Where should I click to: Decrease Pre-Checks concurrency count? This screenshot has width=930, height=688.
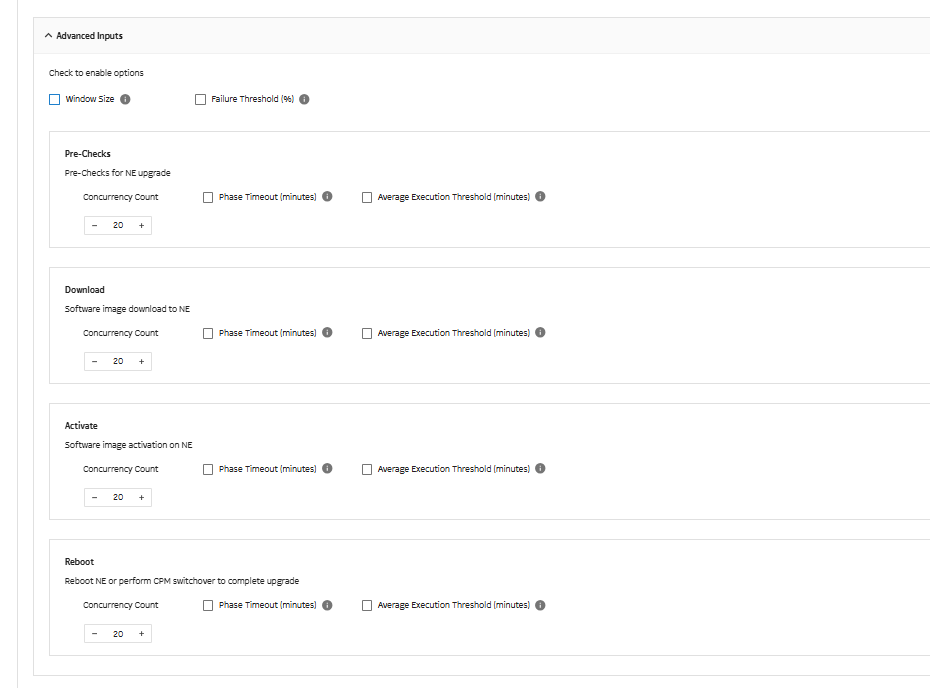tap(94, 226)
